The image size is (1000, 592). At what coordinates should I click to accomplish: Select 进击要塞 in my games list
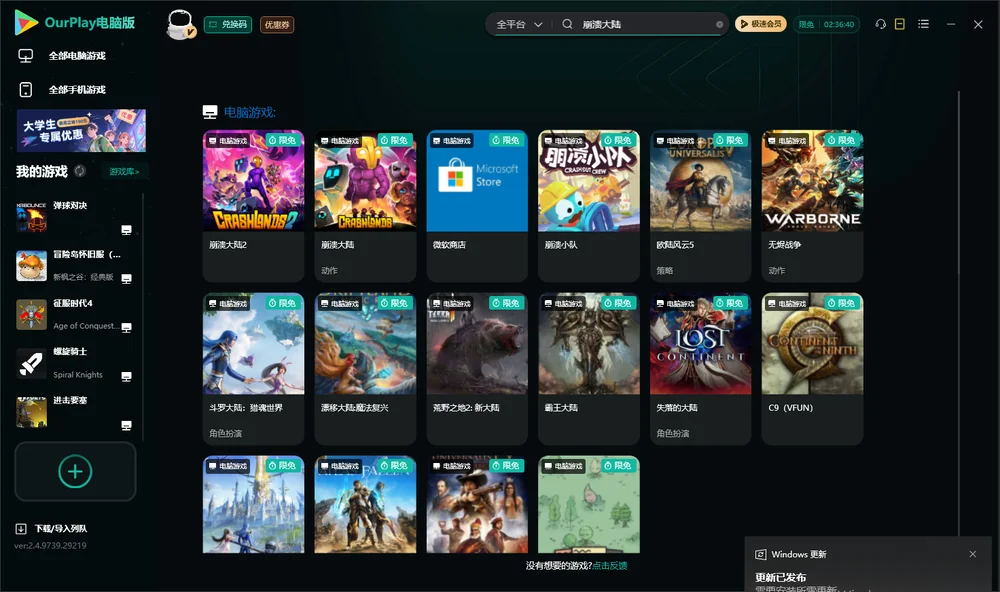(75, 412)
